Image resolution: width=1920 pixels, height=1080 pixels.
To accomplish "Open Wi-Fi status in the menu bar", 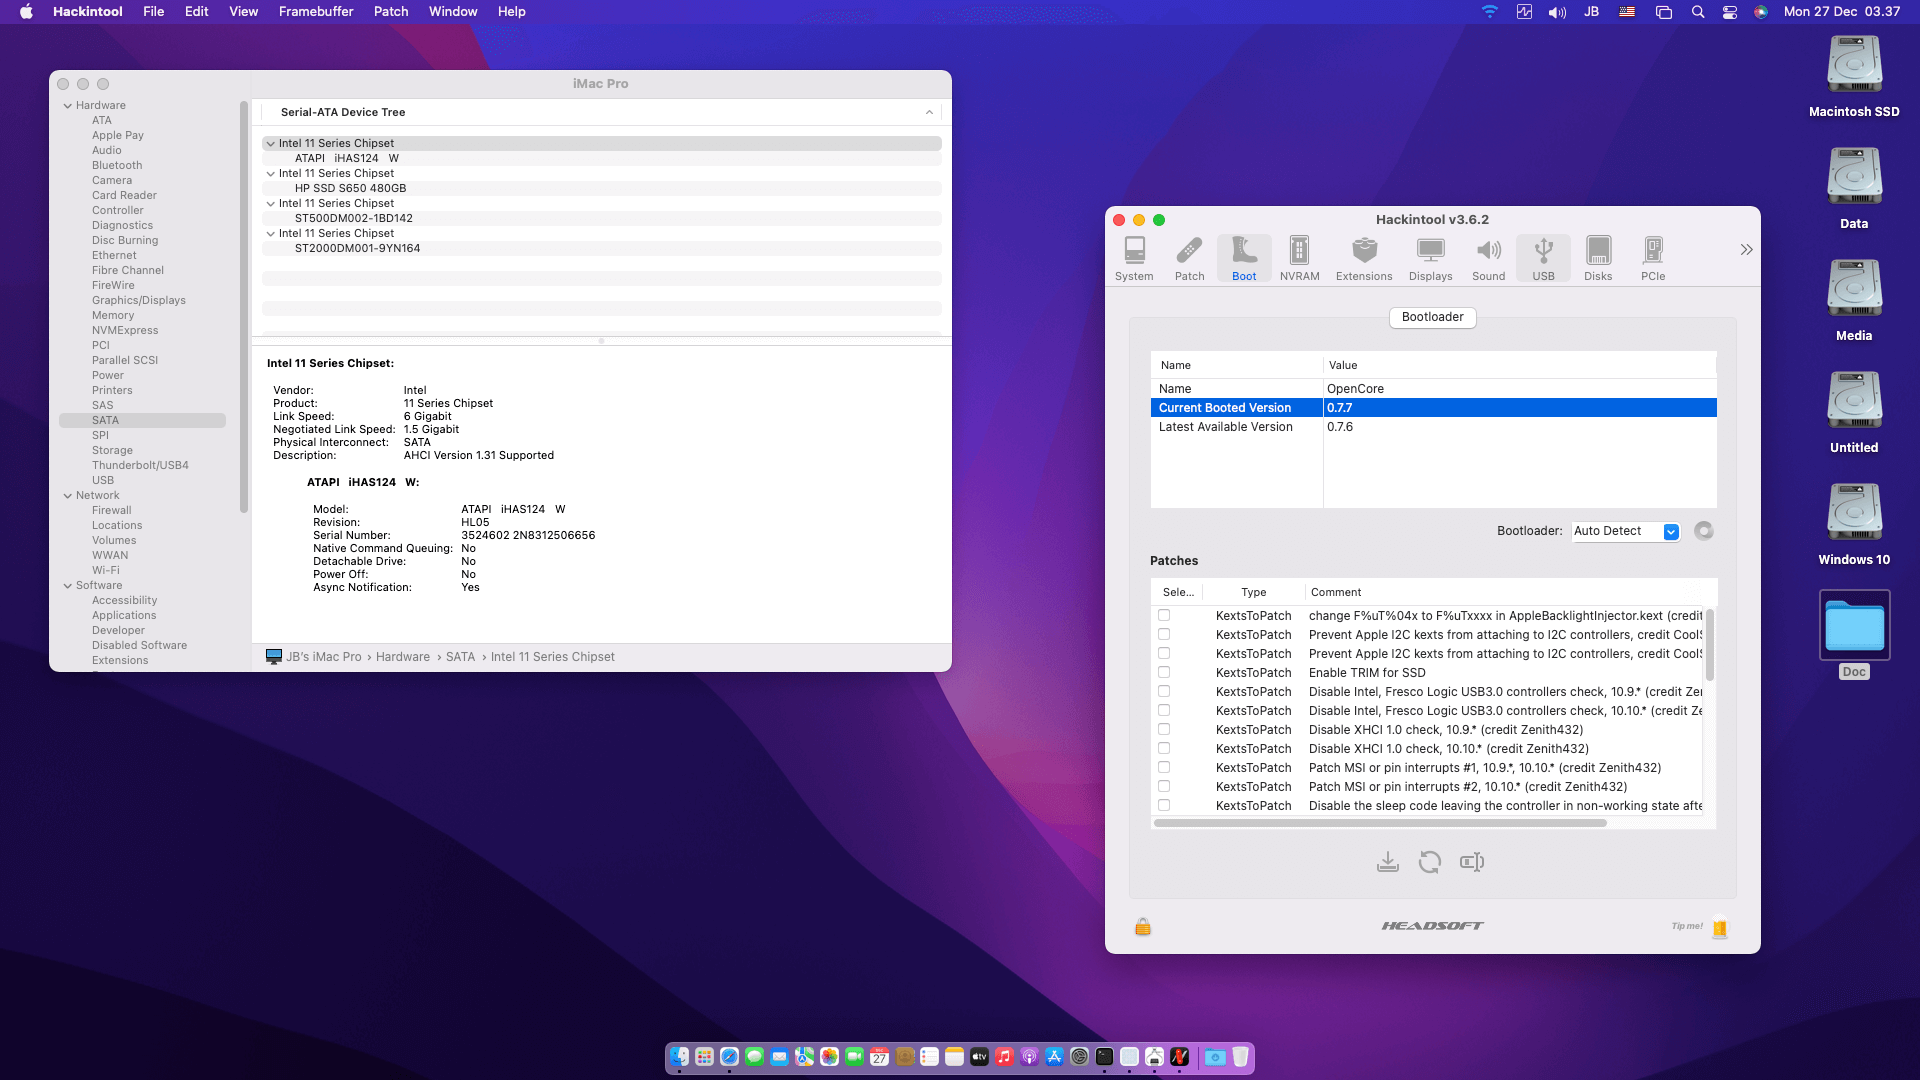I will tap(1489, 12).
